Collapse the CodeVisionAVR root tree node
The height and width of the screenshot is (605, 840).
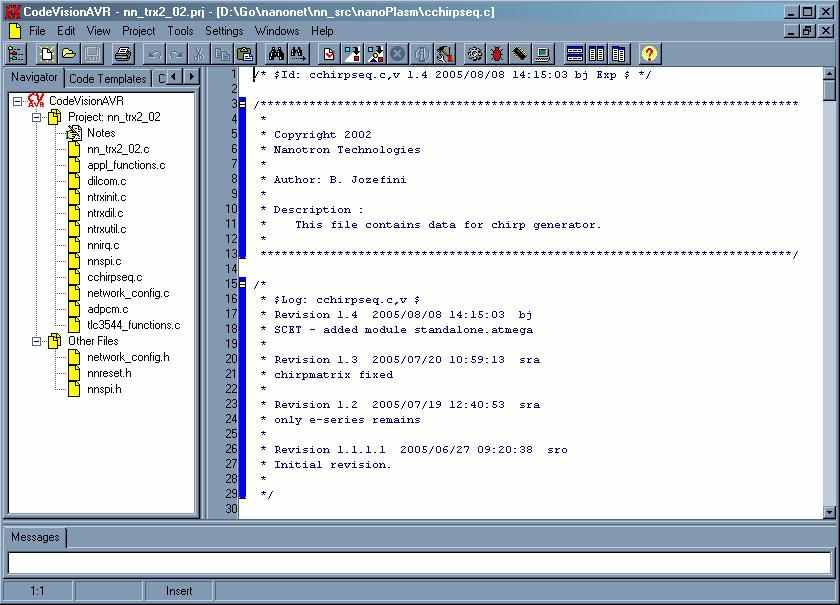click(18, 101)
